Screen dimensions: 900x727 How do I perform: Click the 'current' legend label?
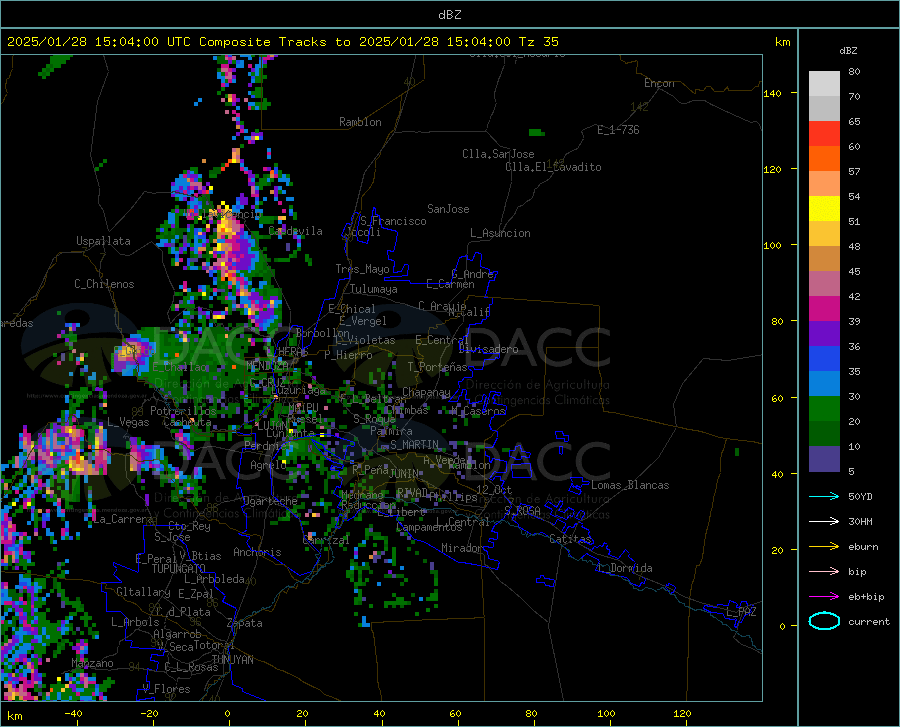pos(869,621)
